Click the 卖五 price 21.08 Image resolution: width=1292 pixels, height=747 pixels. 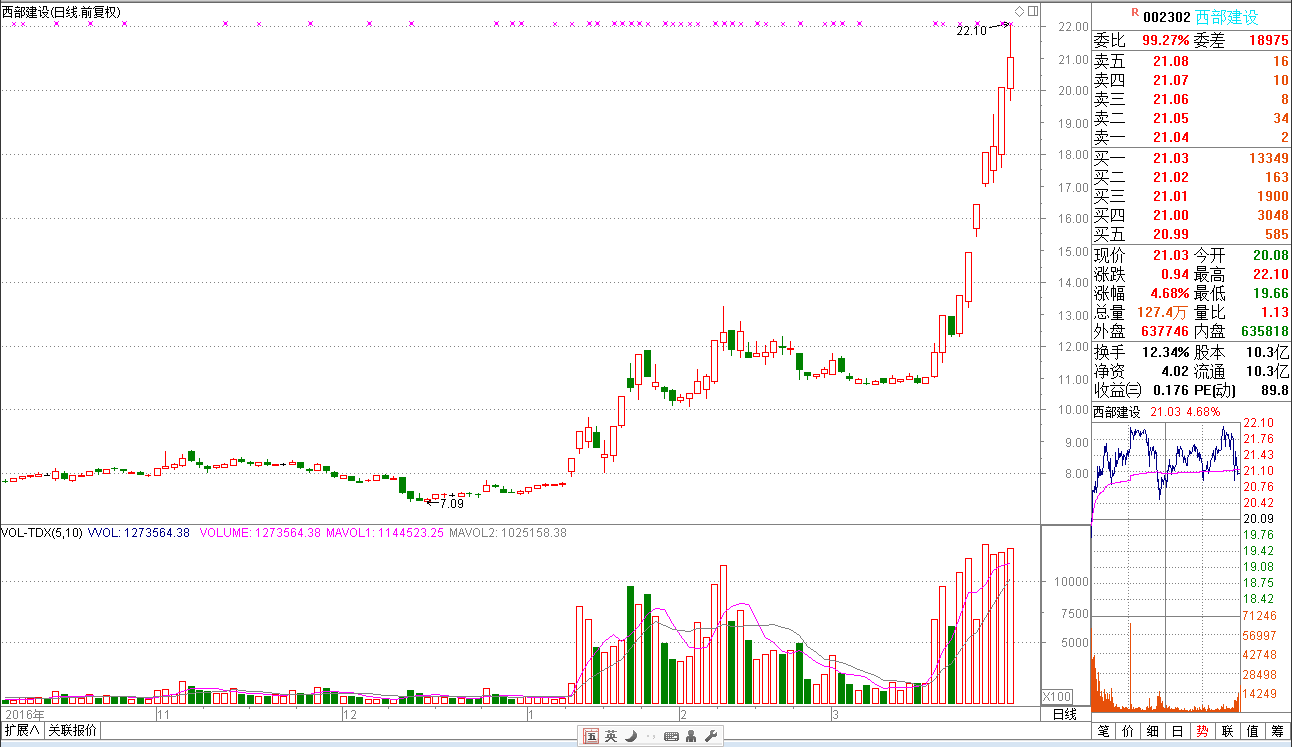(1171, 61)
